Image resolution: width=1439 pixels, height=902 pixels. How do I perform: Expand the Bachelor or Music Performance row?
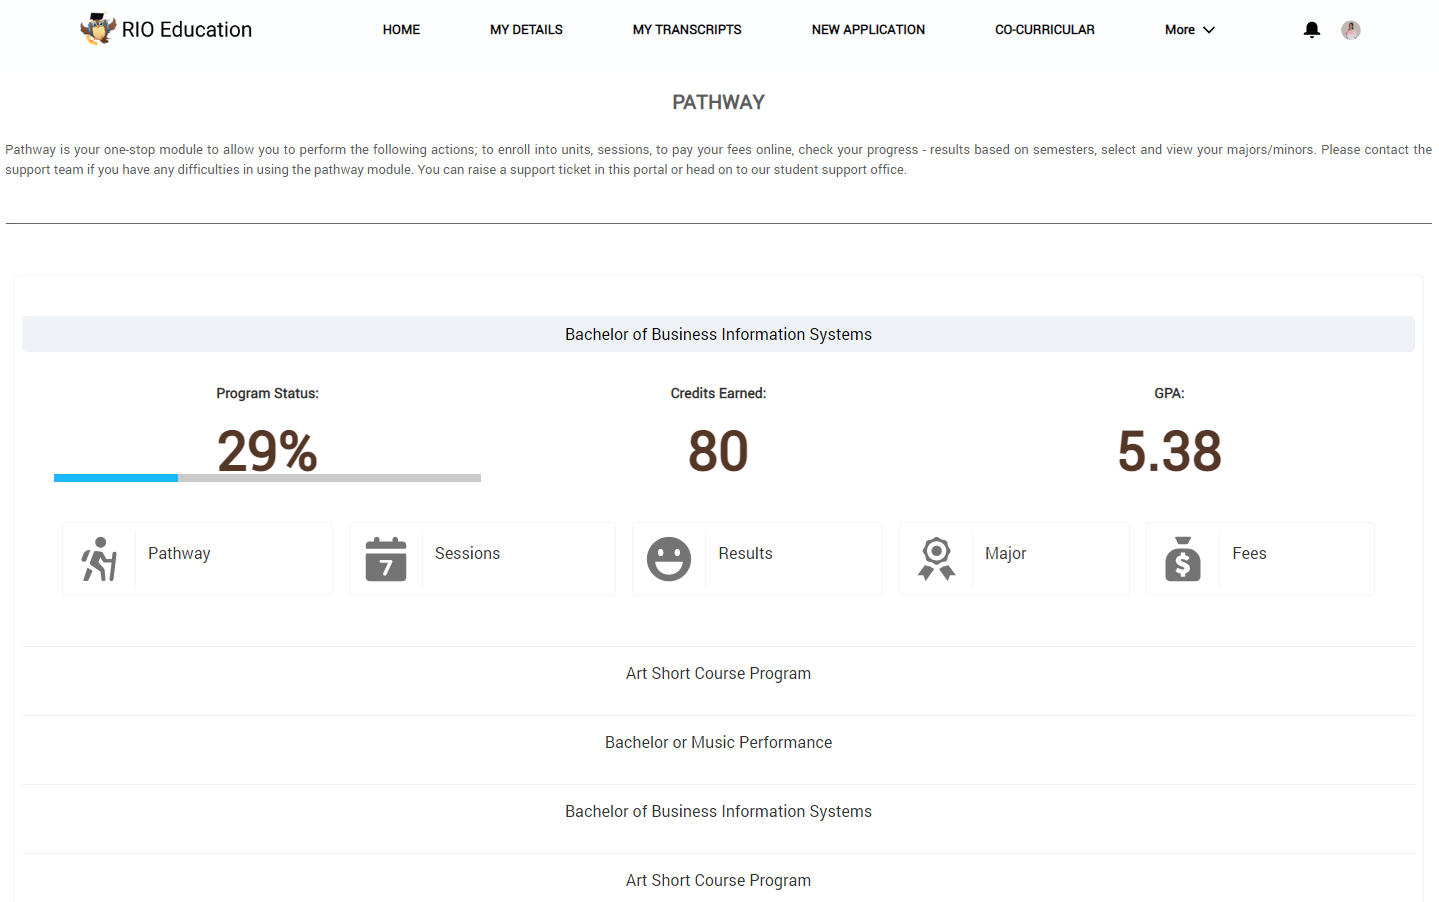pos(718,742)
